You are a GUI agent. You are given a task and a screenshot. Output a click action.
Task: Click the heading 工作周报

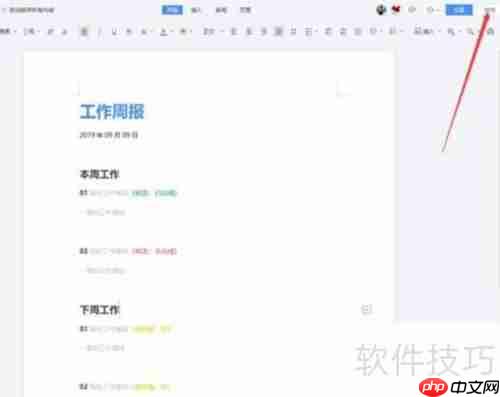tap(112, 112)
